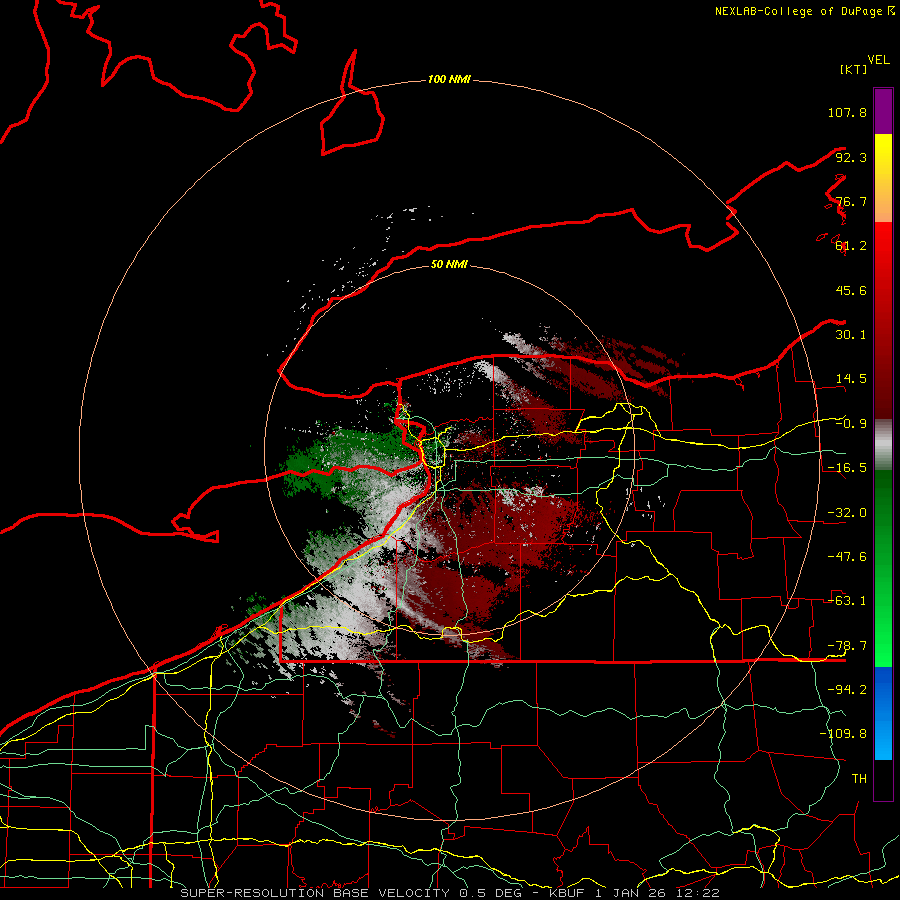Click the TH label below the scale
The width and height of the screenshot is (900, 900).
pos(859,779)
